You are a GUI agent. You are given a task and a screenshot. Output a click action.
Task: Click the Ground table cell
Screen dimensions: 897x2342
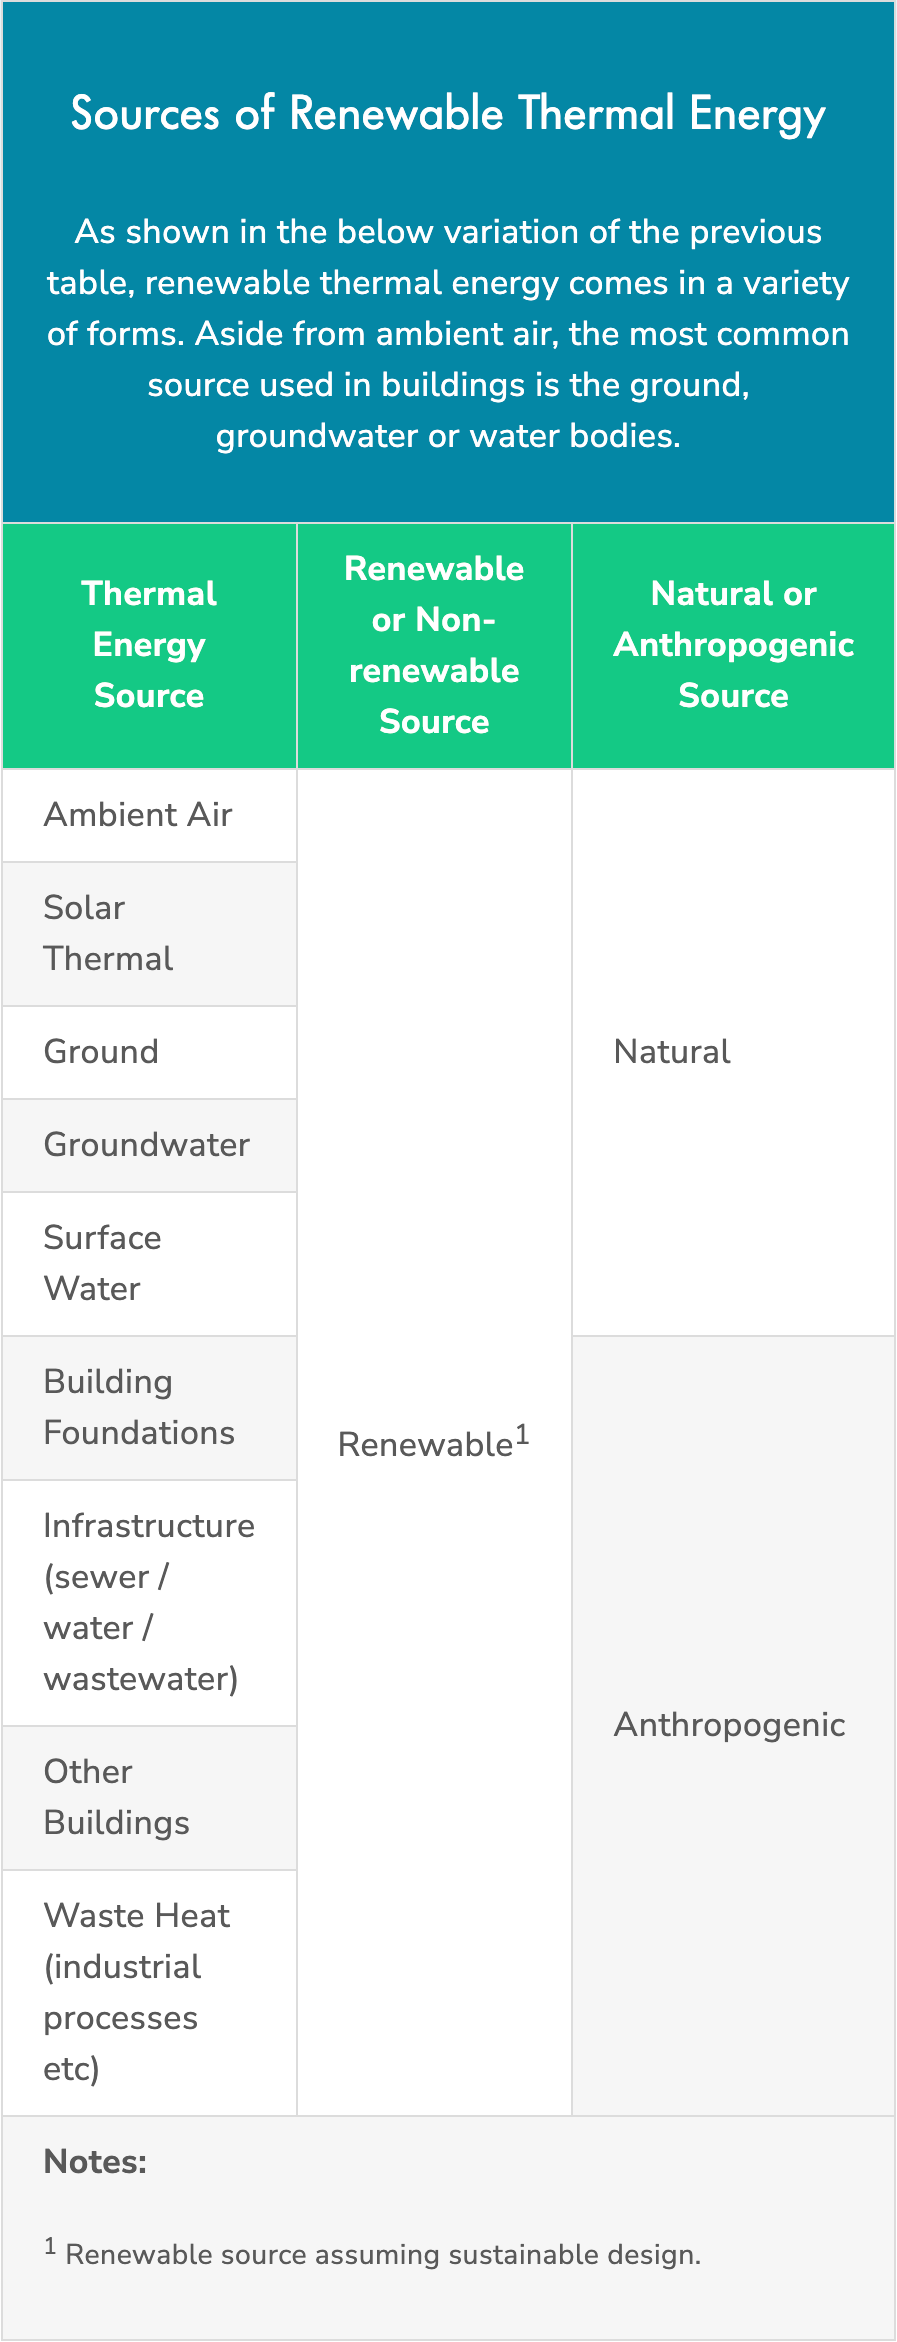click(149, 1052)
